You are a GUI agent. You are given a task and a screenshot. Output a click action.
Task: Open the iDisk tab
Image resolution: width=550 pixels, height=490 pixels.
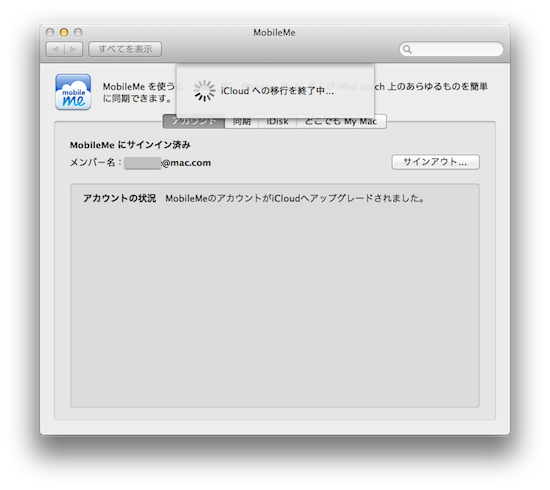pos(277,122)
